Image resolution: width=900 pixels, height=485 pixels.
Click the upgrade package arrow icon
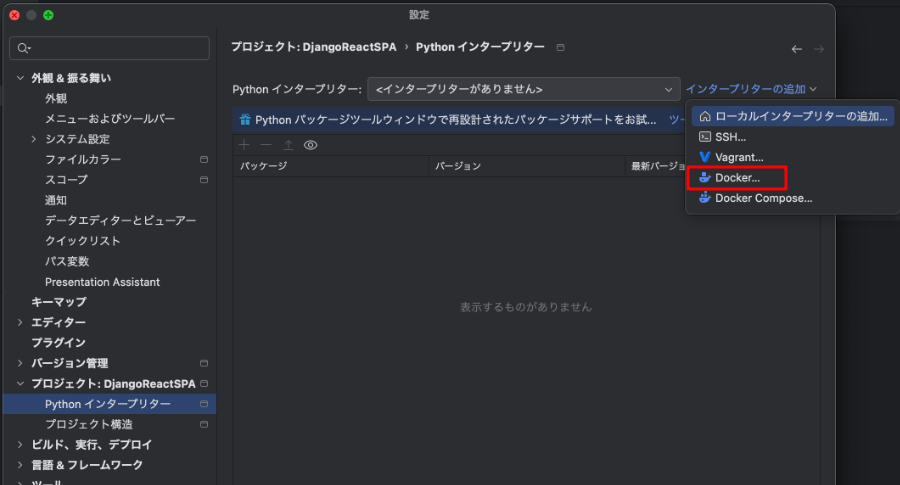pyautogui.click(x=288, y=145)
